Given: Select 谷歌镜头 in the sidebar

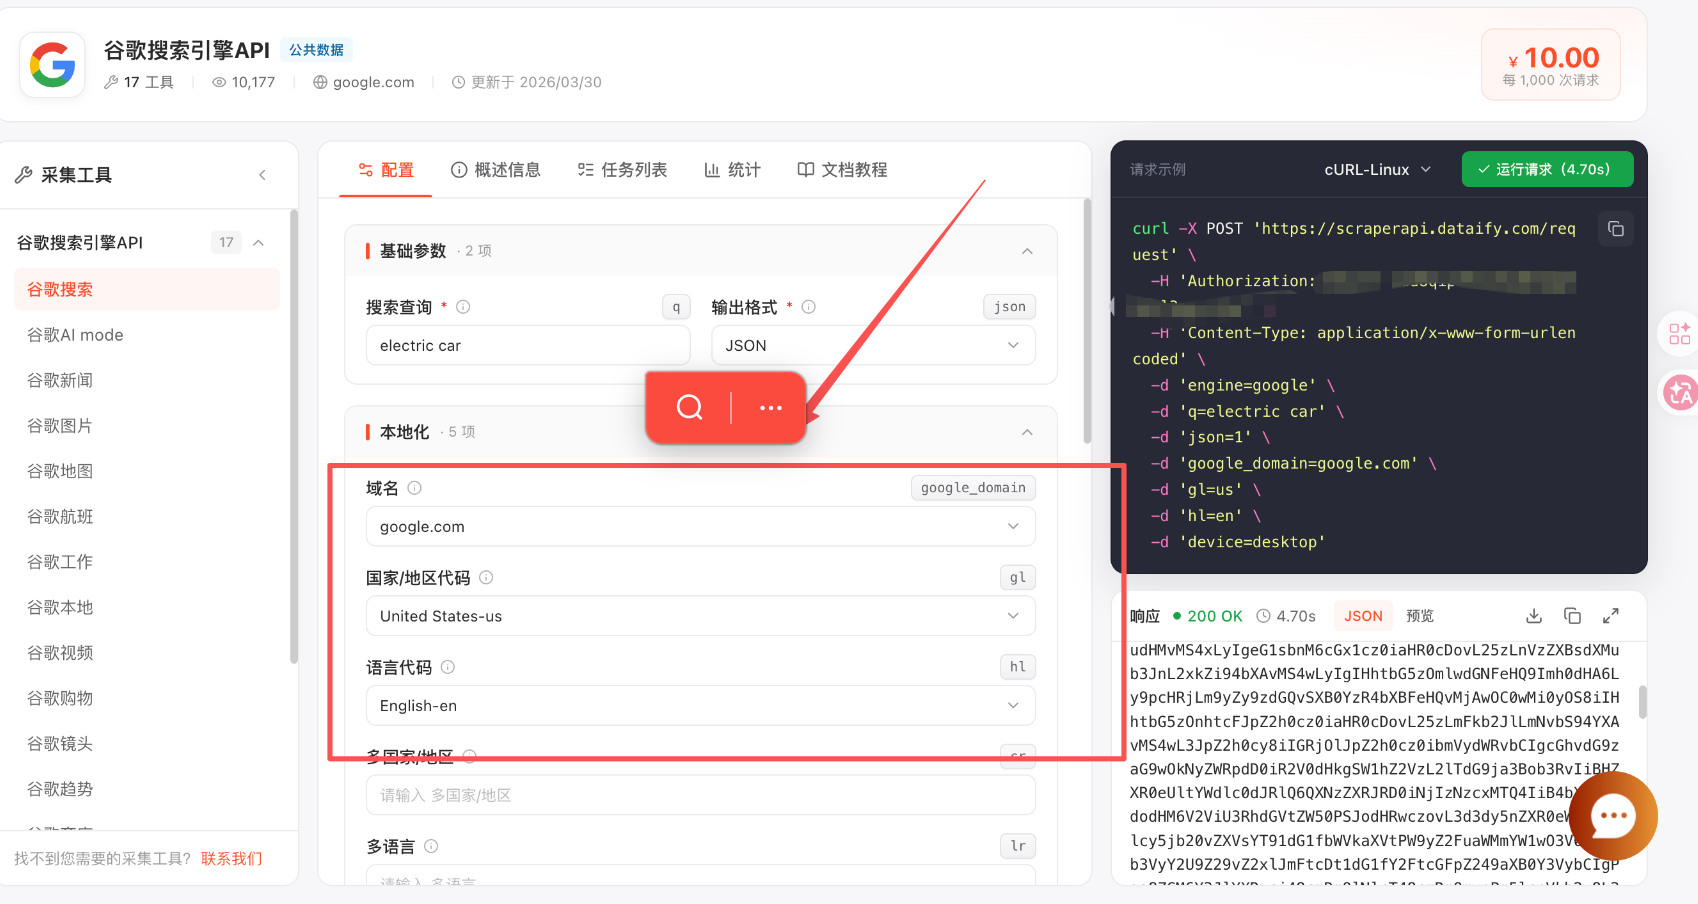Looking at the screenshot, I should (x=147, y=744).
